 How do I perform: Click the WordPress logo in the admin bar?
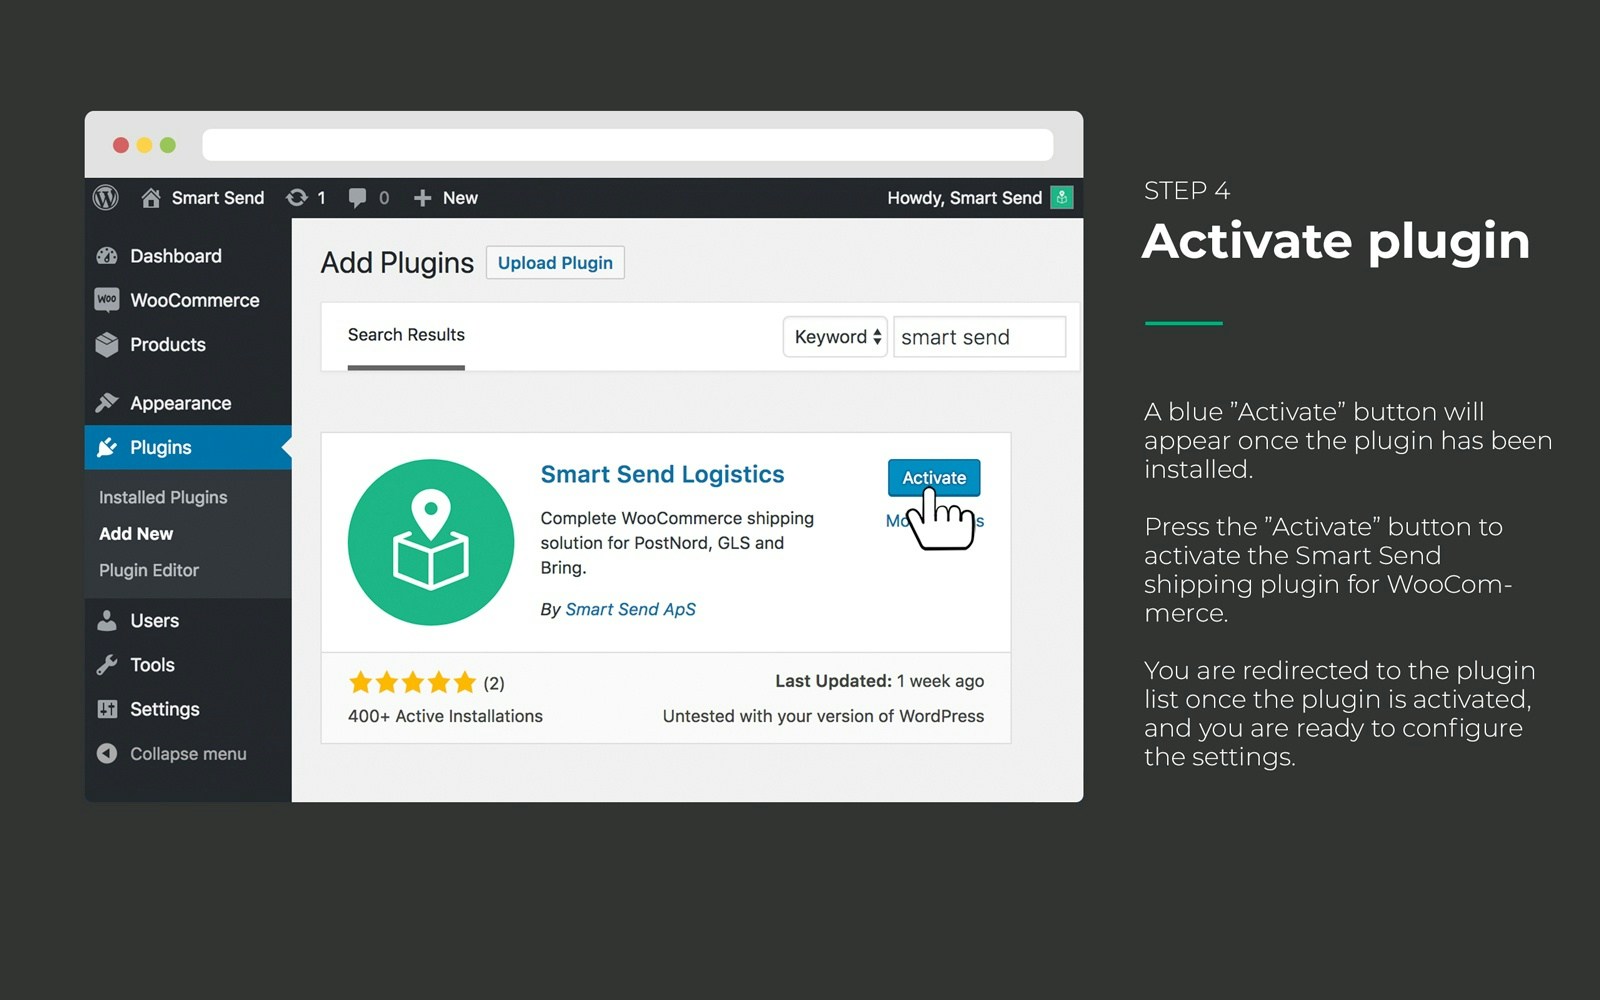(106, 197)
